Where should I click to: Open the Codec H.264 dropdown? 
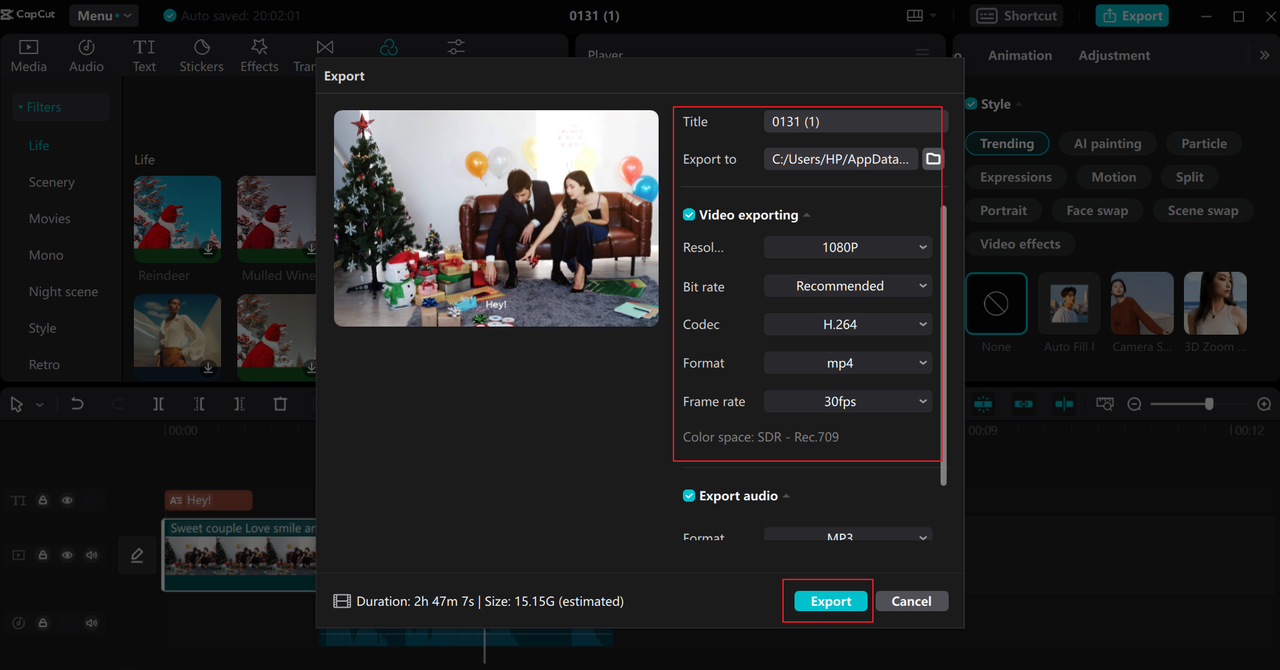click(x=848, y=324)
